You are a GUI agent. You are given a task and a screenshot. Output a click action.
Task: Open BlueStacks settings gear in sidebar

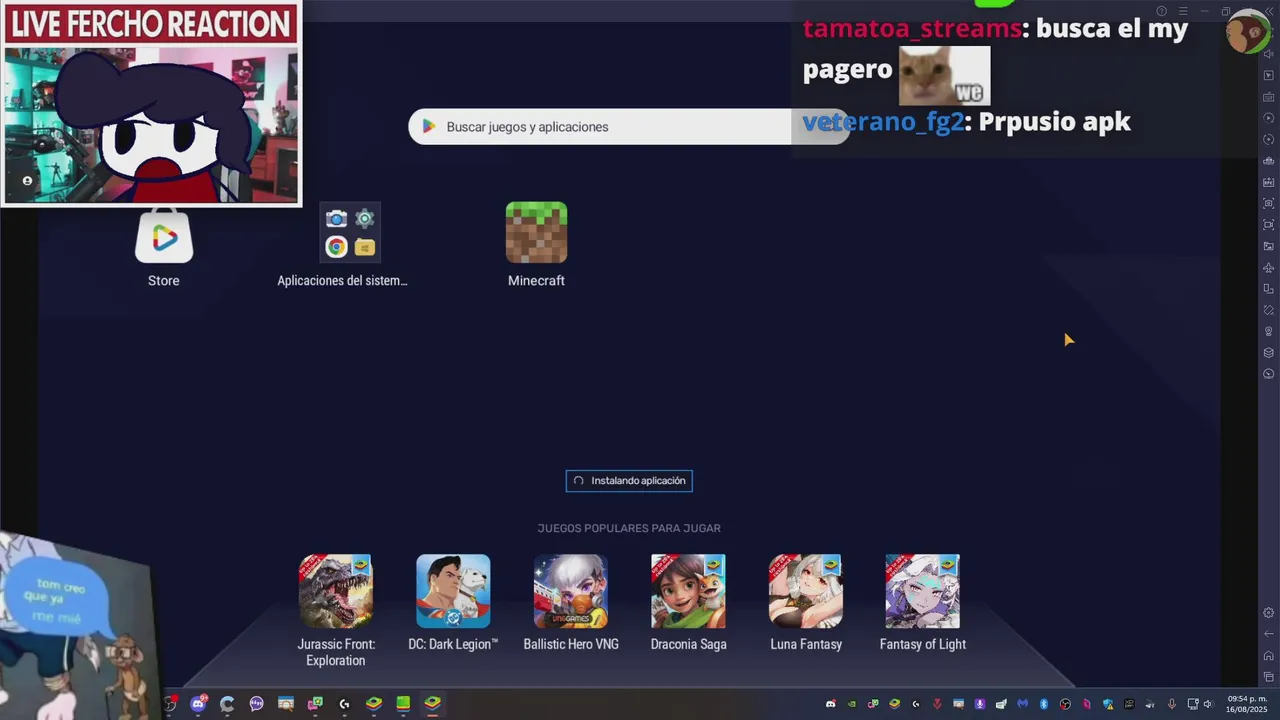click(1269, 613)
